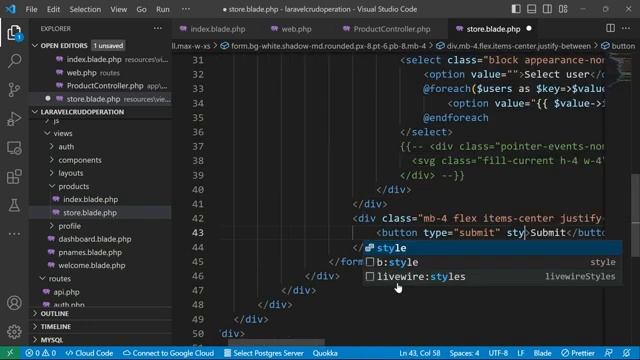The width and height of the screenshot is (640, 360).
Task: Click Quokka status bar item
Action: [x=325, y=353]
